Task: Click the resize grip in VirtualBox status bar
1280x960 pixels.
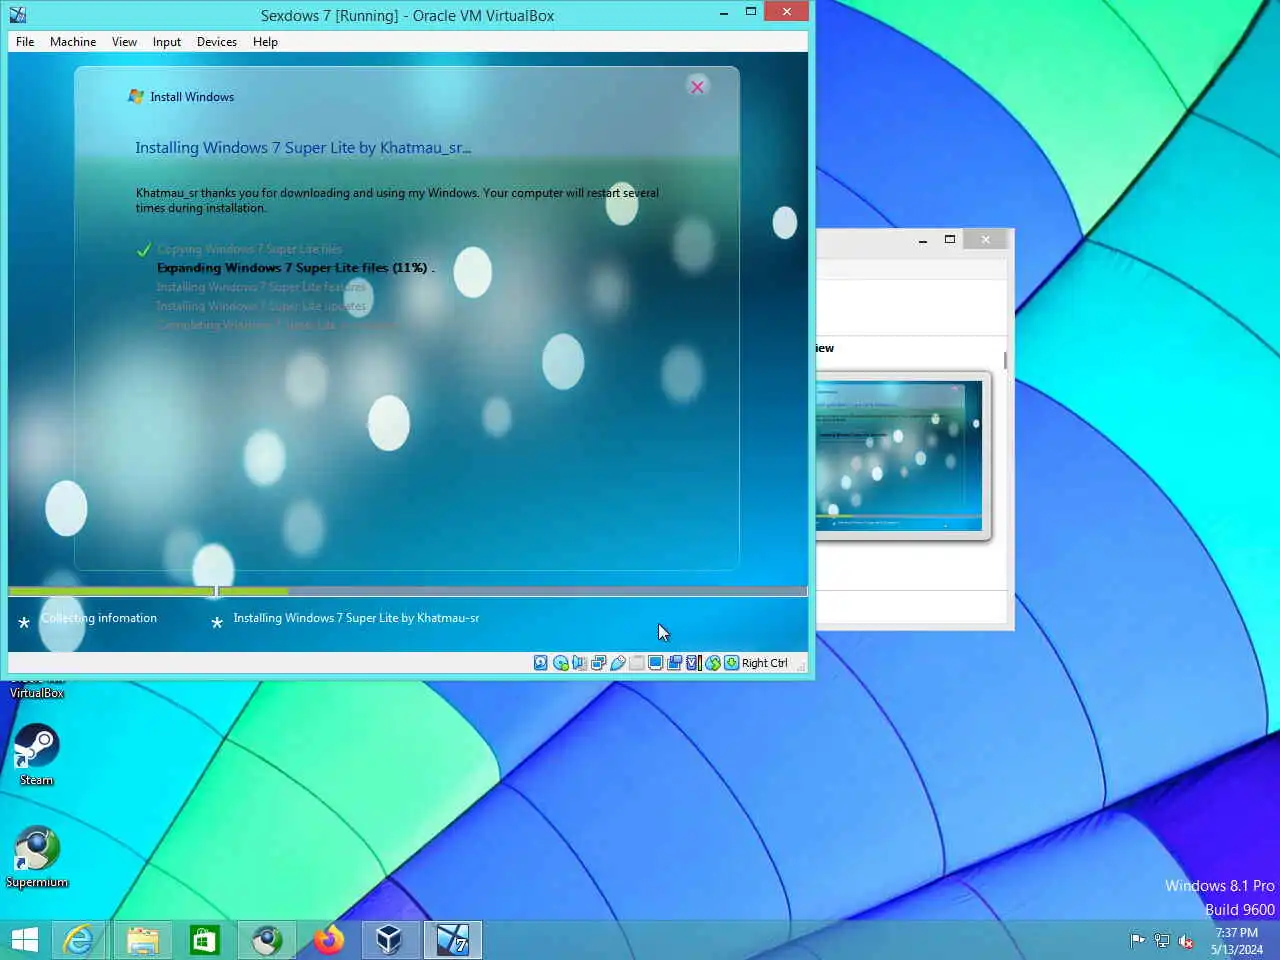Action: pos(800,666)
